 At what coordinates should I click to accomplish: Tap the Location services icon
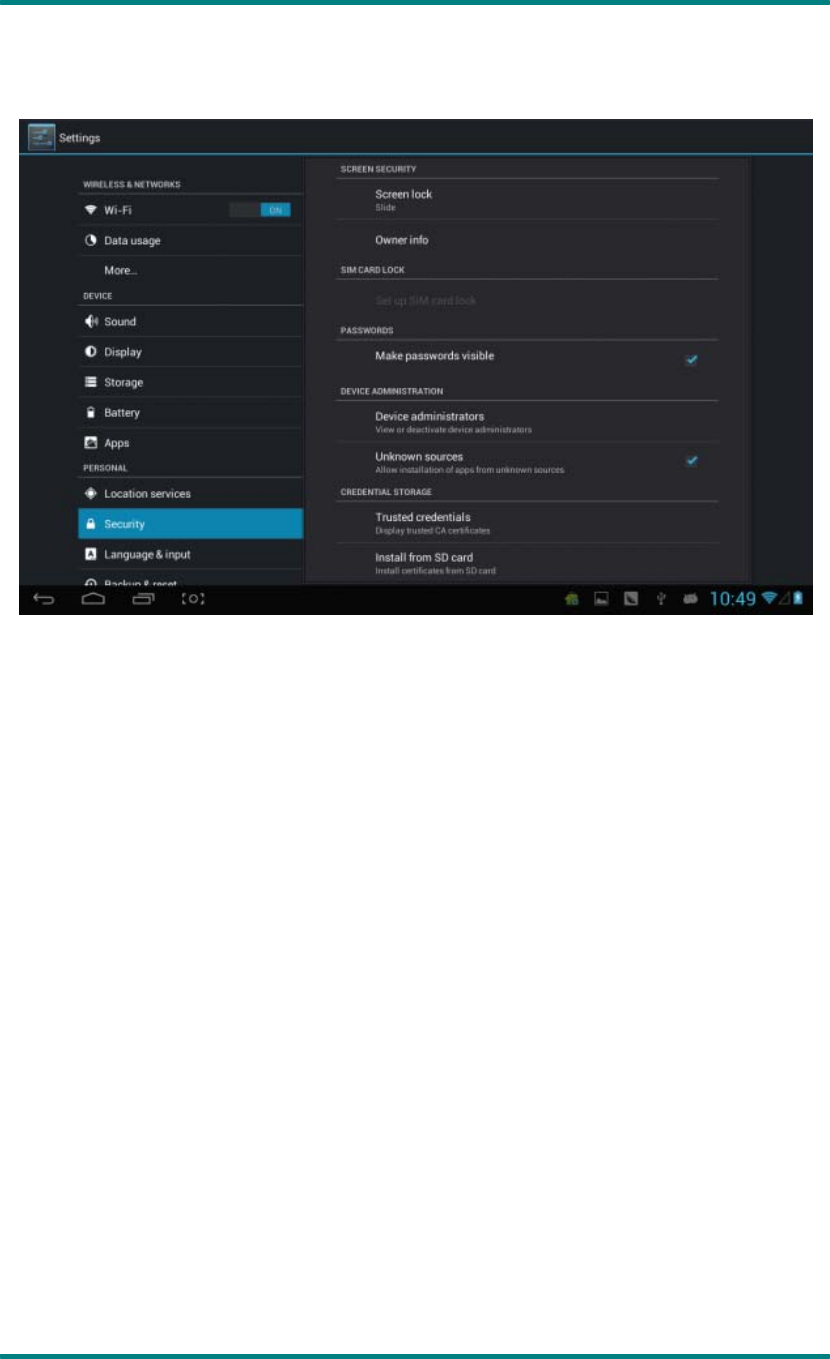(x=91, y=494)
